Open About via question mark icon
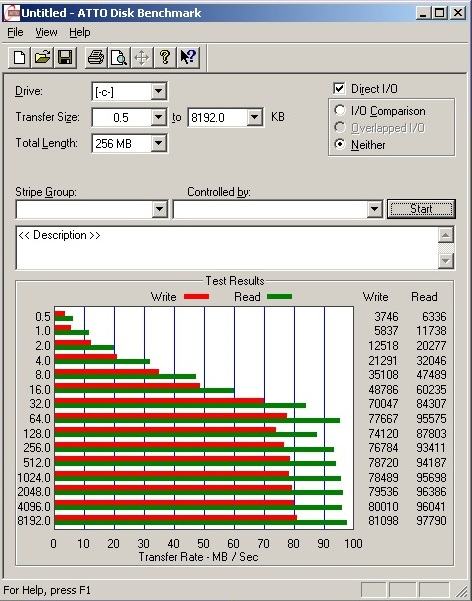The image size is (472, 601). click(165, 58)
